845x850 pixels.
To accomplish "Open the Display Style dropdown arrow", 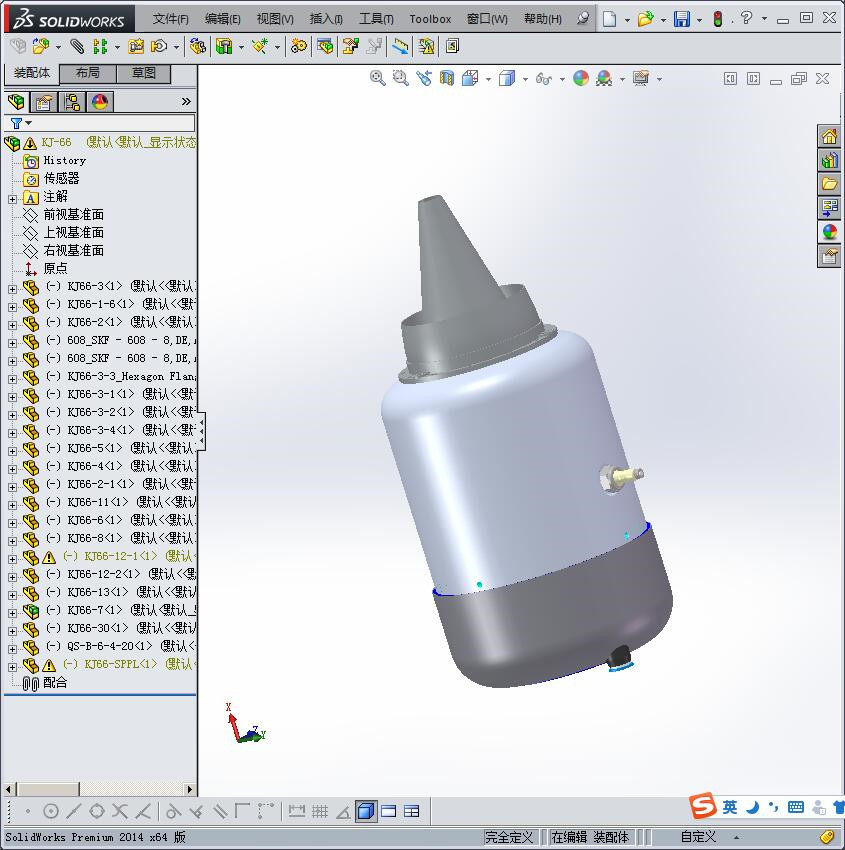I will pos(525,79).
